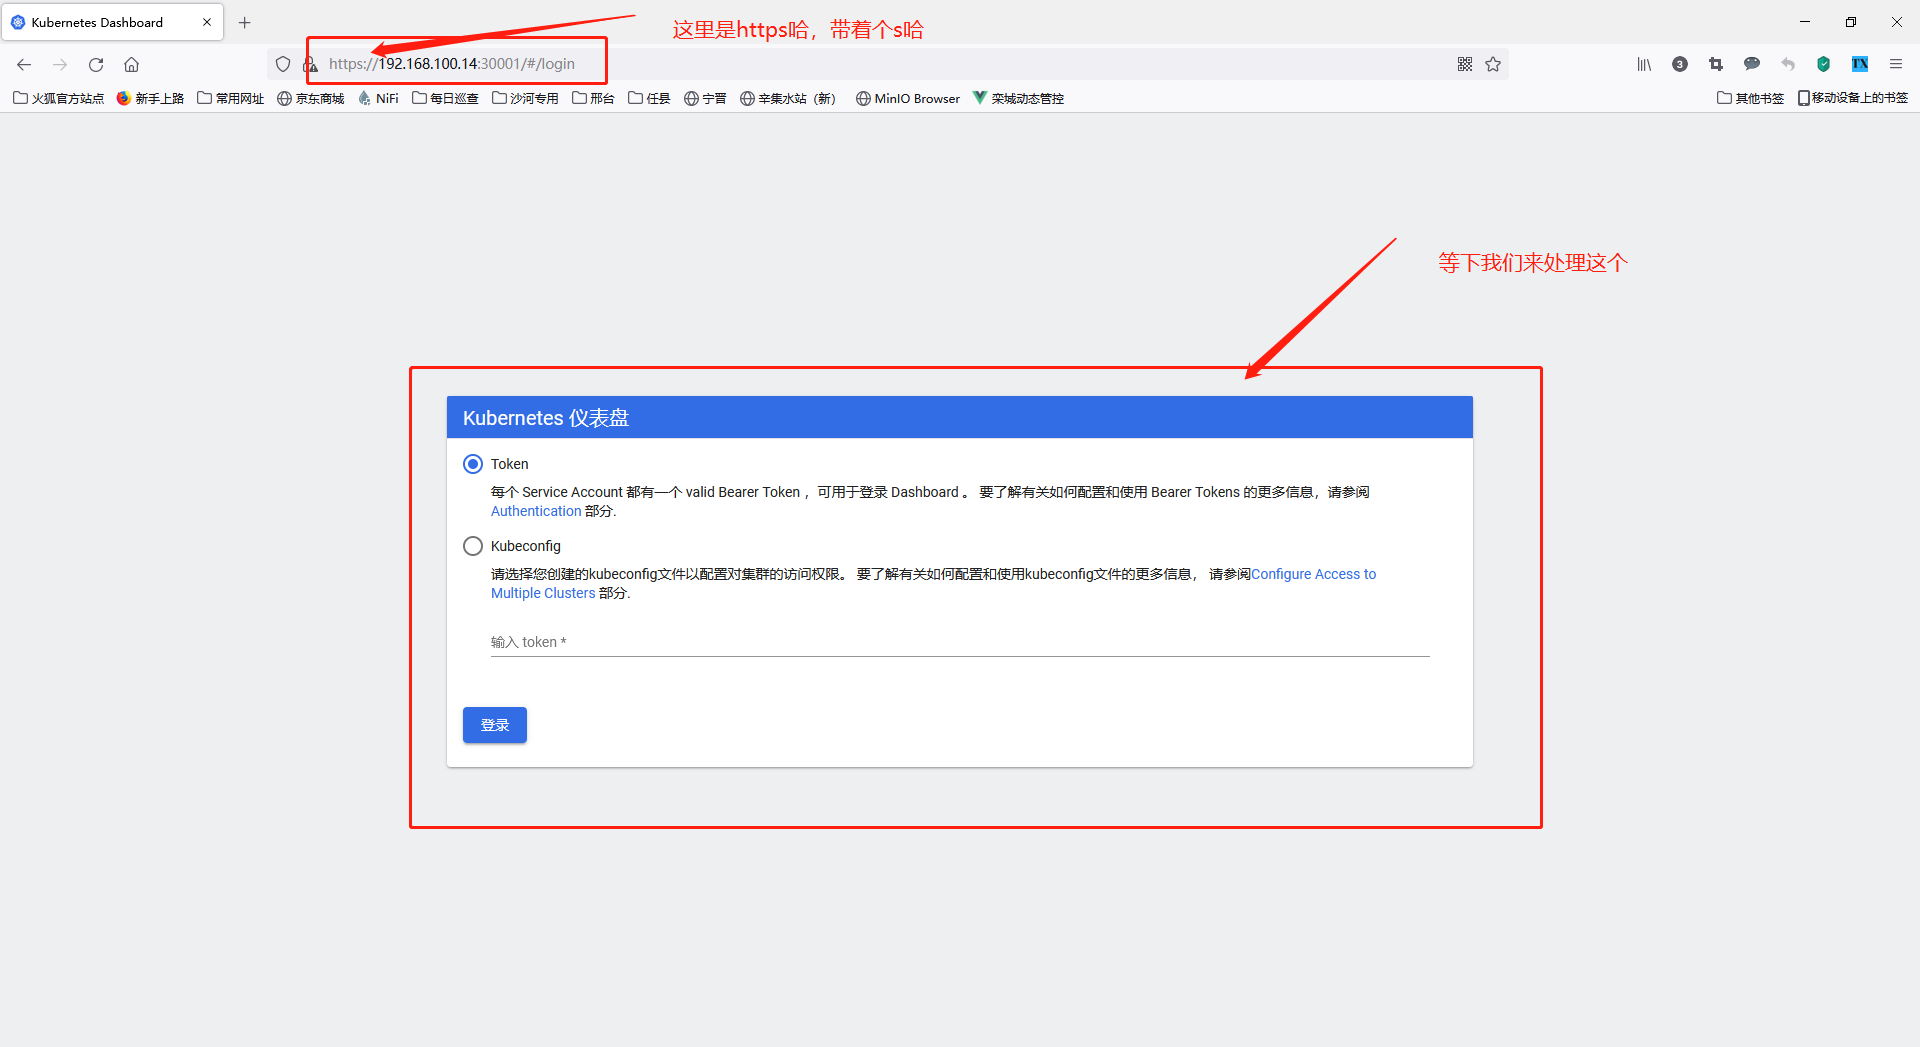Focus the token input field
The width and height of the screenshot is (1920, 1047).
pyautogui.click(x=960, y=642)
